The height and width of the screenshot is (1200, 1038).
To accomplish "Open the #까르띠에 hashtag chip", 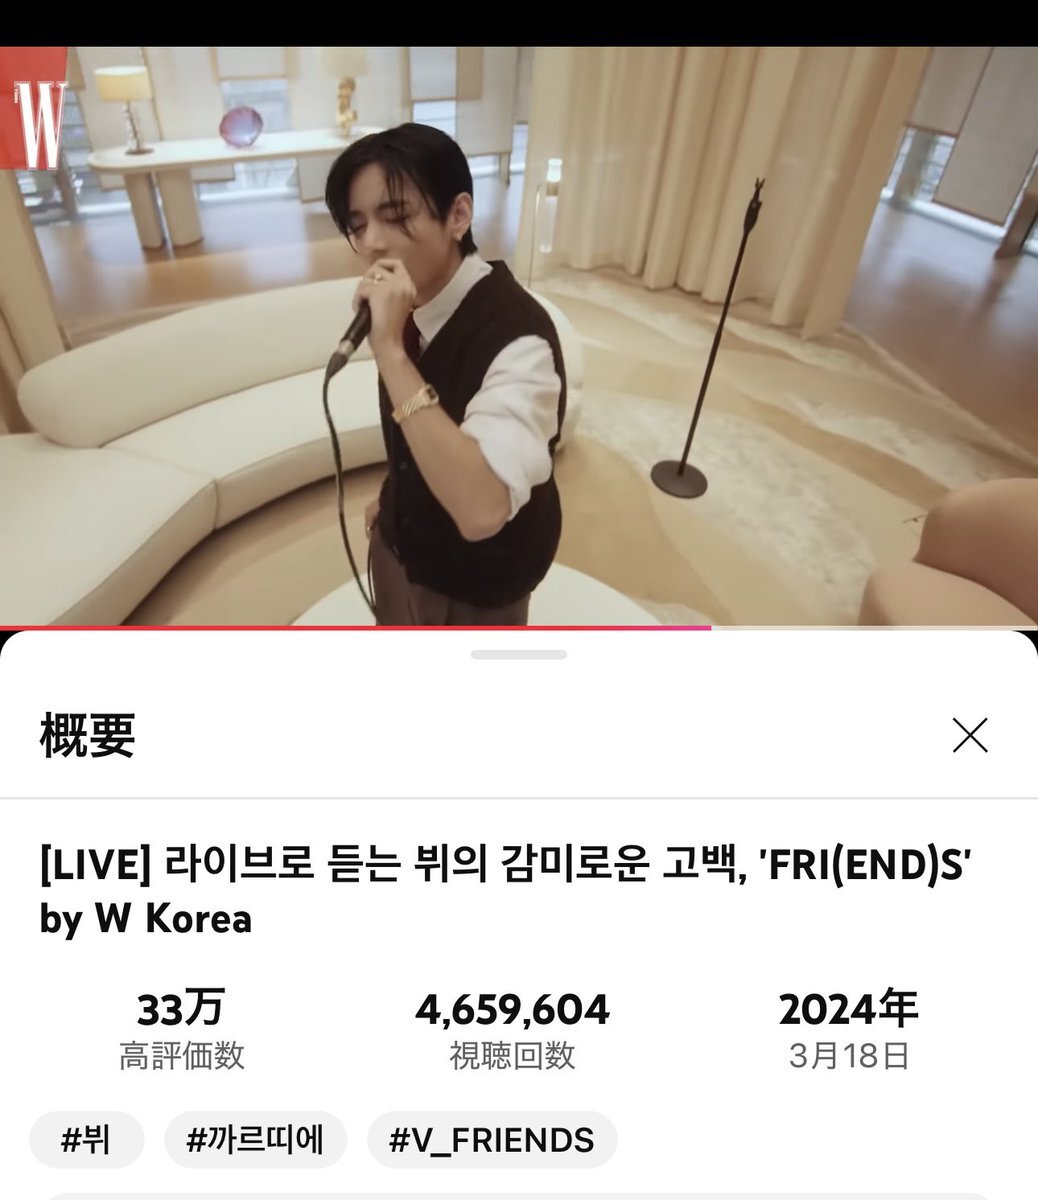I will [255, 1139].
